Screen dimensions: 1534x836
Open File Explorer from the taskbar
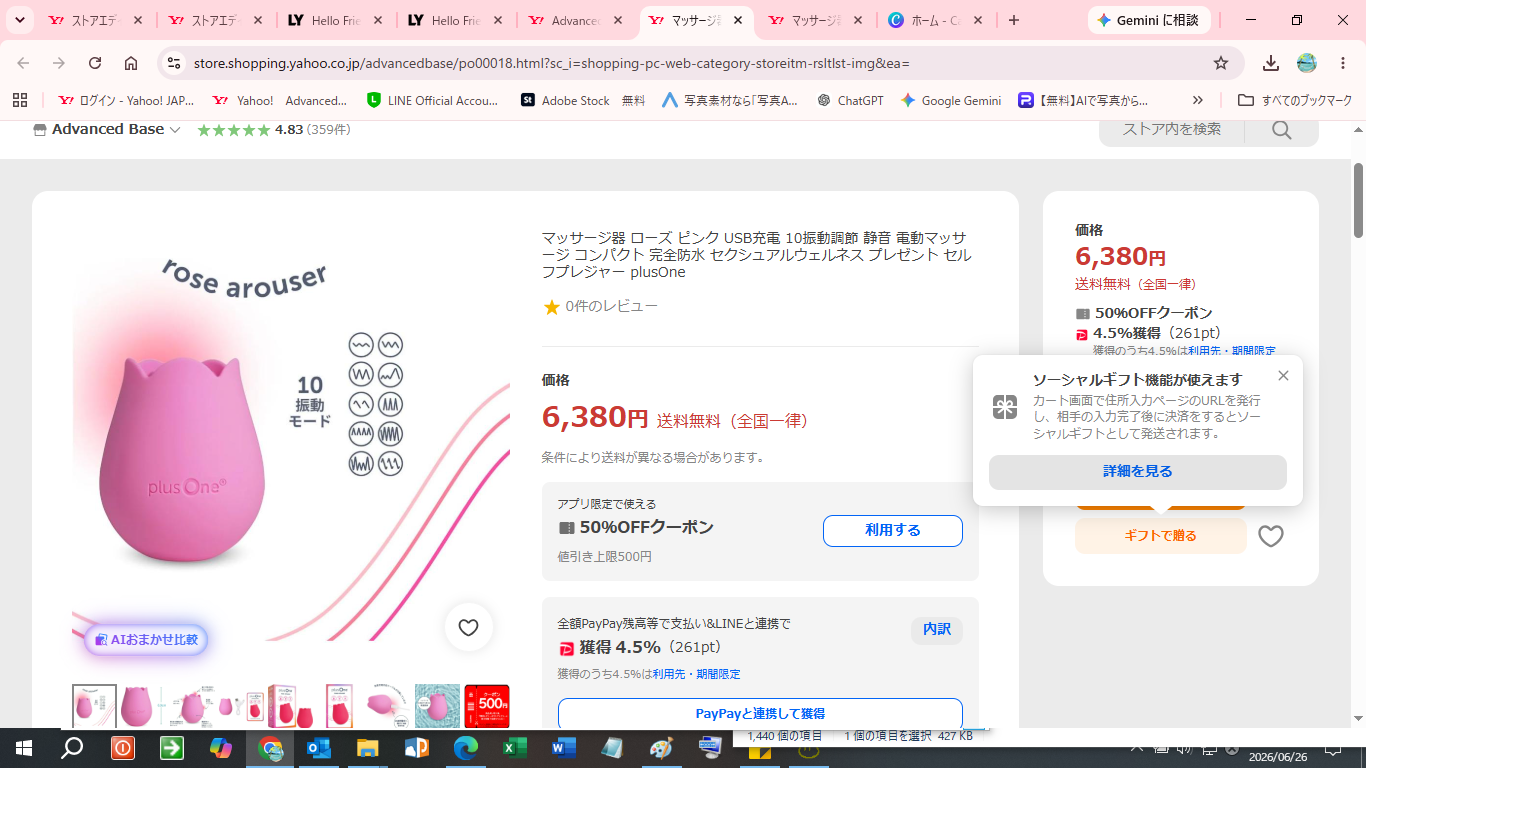pos(368,748)
